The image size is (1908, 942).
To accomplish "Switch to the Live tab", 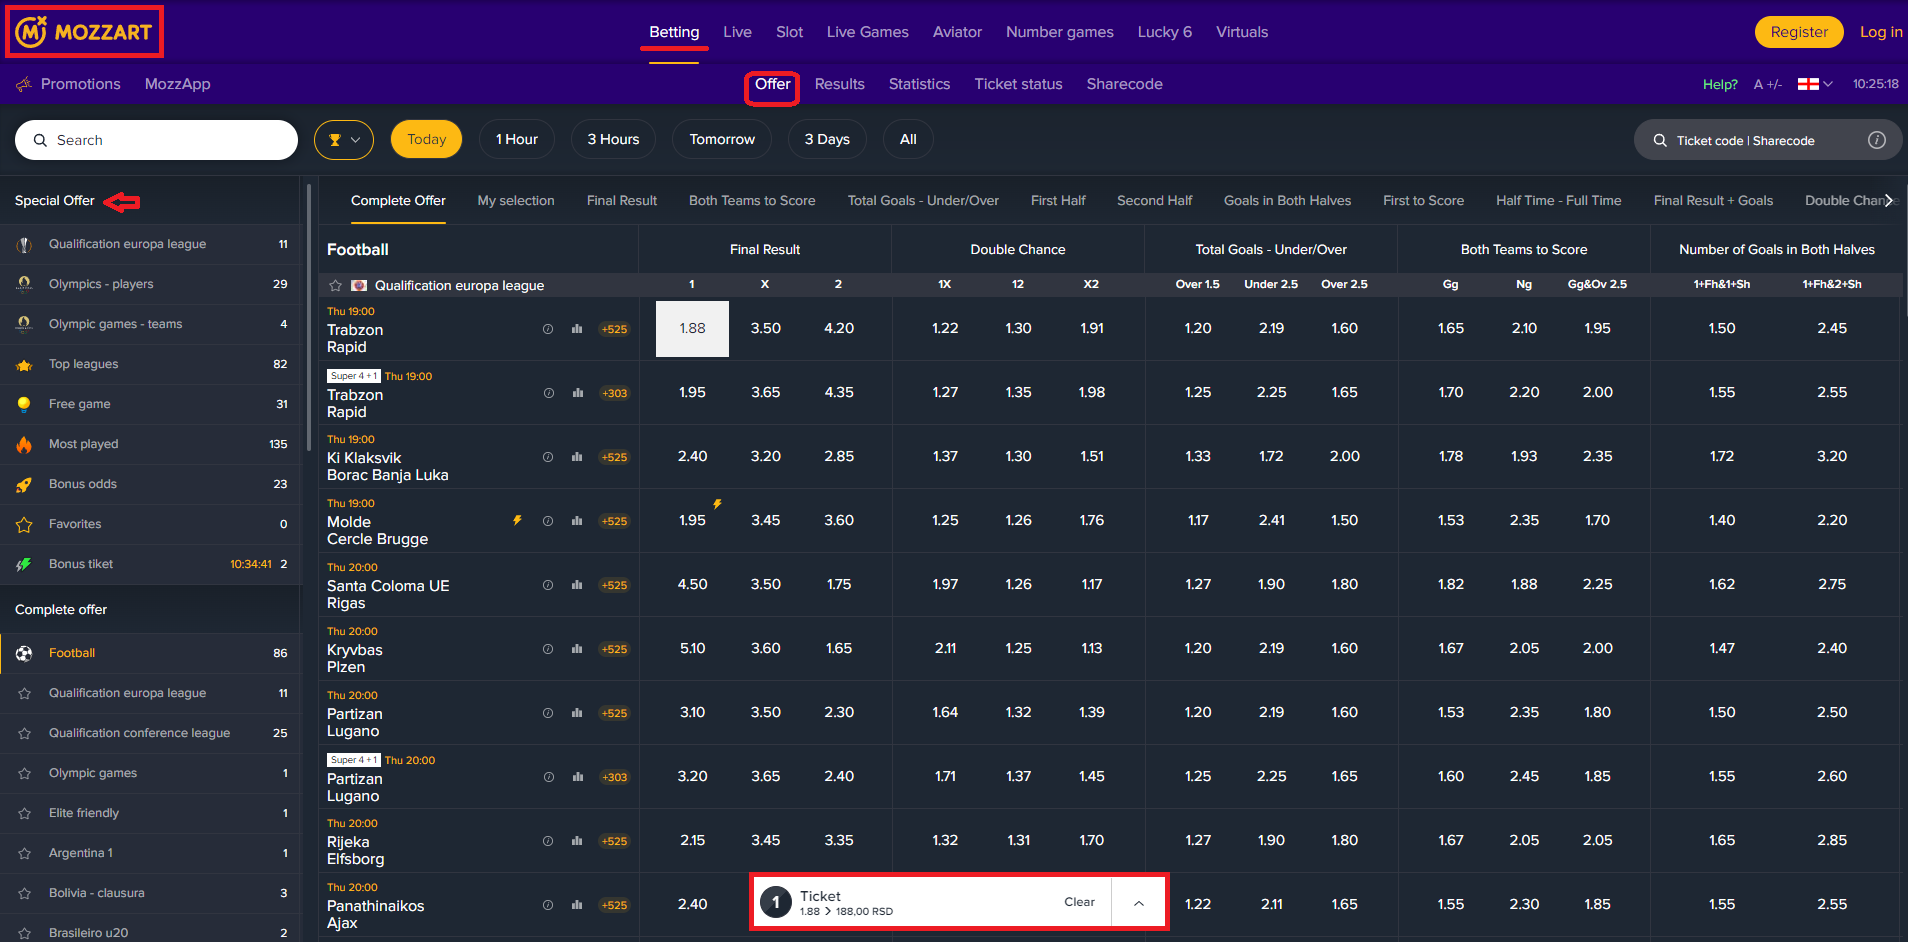I will 737,32.
